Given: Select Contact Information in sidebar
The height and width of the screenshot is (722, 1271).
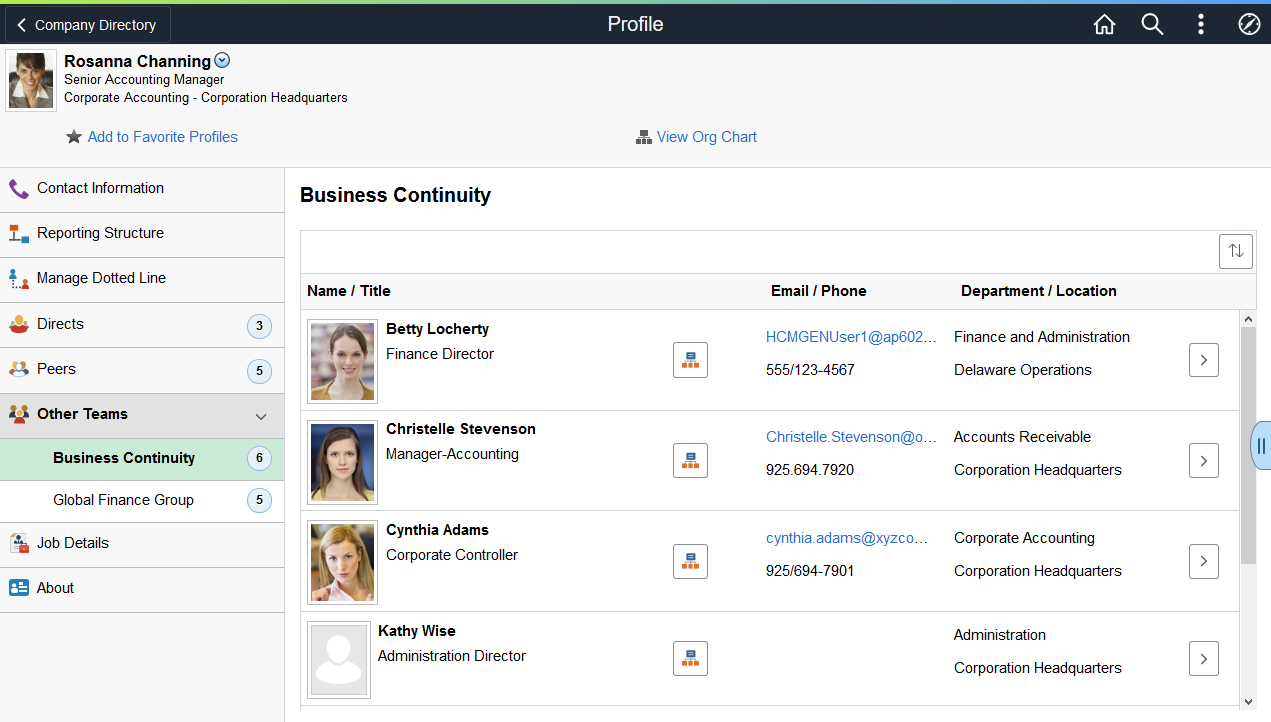Looking at the screenshot, I should point(142,189).
